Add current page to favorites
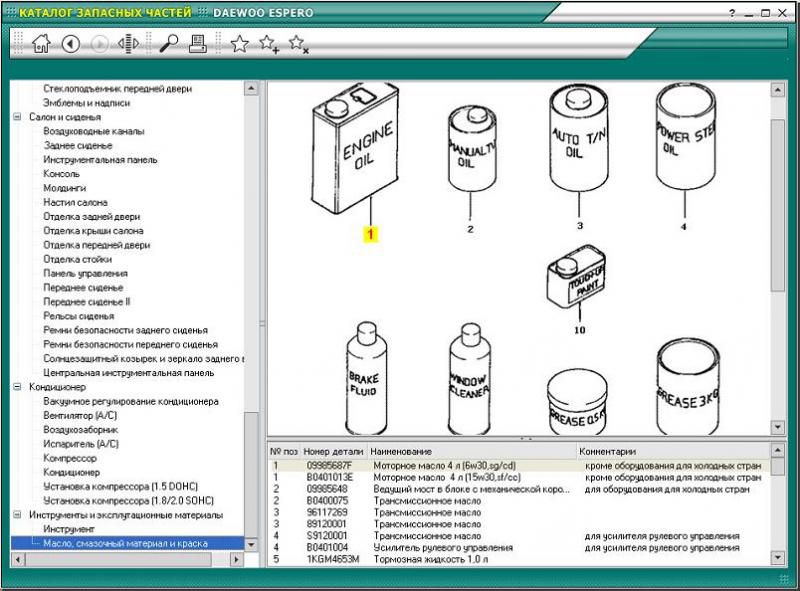 click(x=268, y=43)
